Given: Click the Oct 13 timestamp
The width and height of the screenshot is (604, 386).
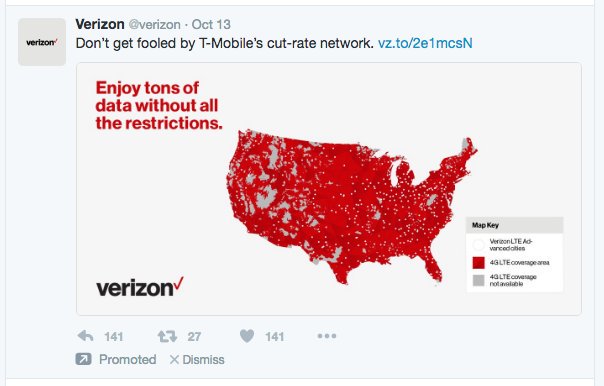Looking at the screenshot, I should click(211, 25).
